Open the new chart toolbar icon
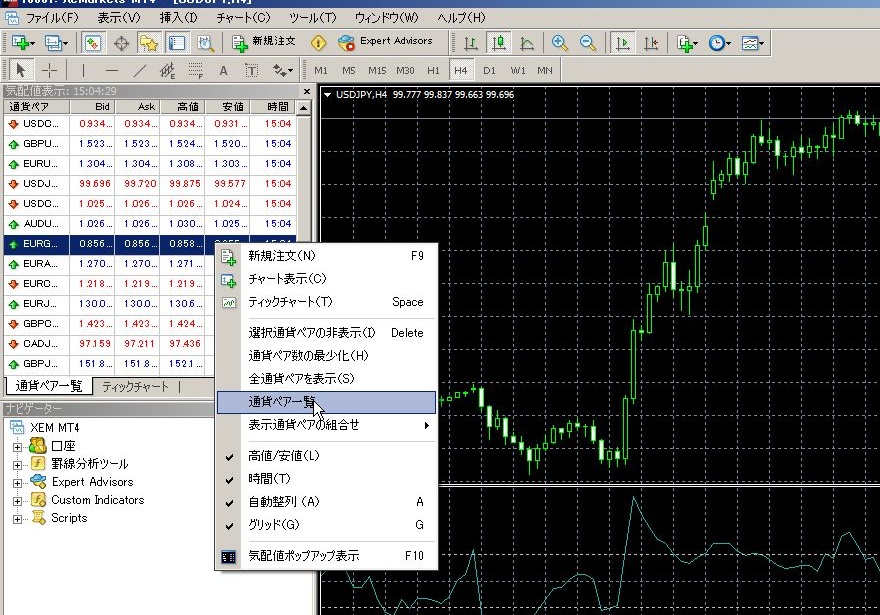Image resolution: width=880 pixels, height=615 pixels. [22, 43]
